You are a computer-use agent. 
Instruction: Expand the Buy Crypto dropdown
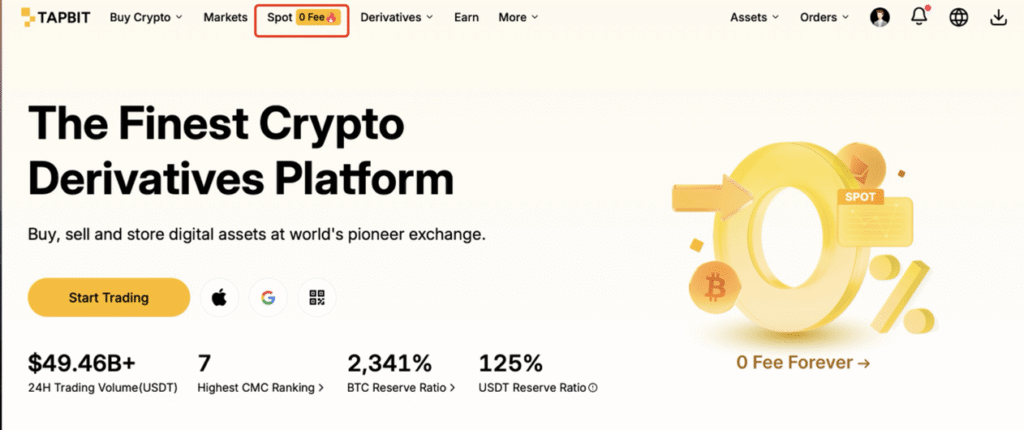click(x=146, y=17)
